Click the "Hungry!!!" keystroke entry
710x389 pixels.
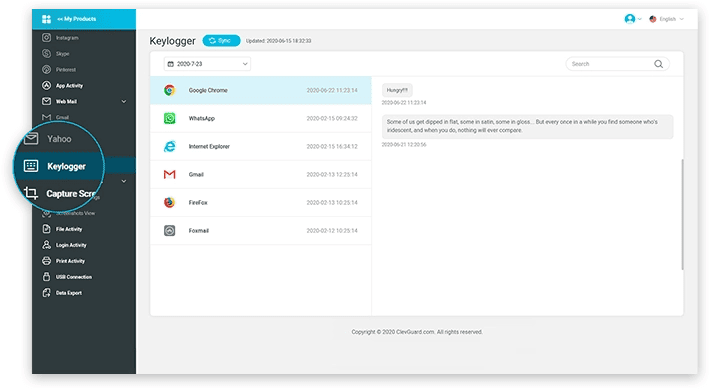pyautogui.click(x=397, y=90)
